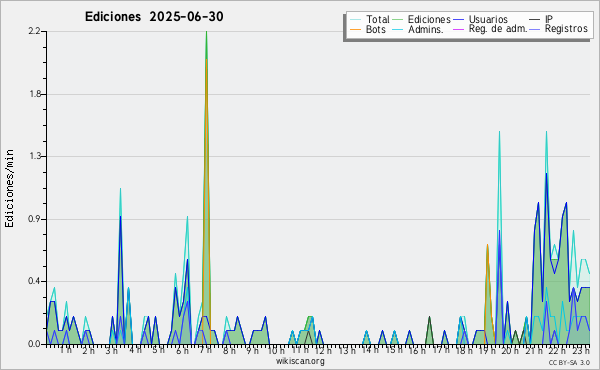600x370 pixels.
Task: Click the magenta Reg. de adm. legend line
Action: tap(458, 29)
